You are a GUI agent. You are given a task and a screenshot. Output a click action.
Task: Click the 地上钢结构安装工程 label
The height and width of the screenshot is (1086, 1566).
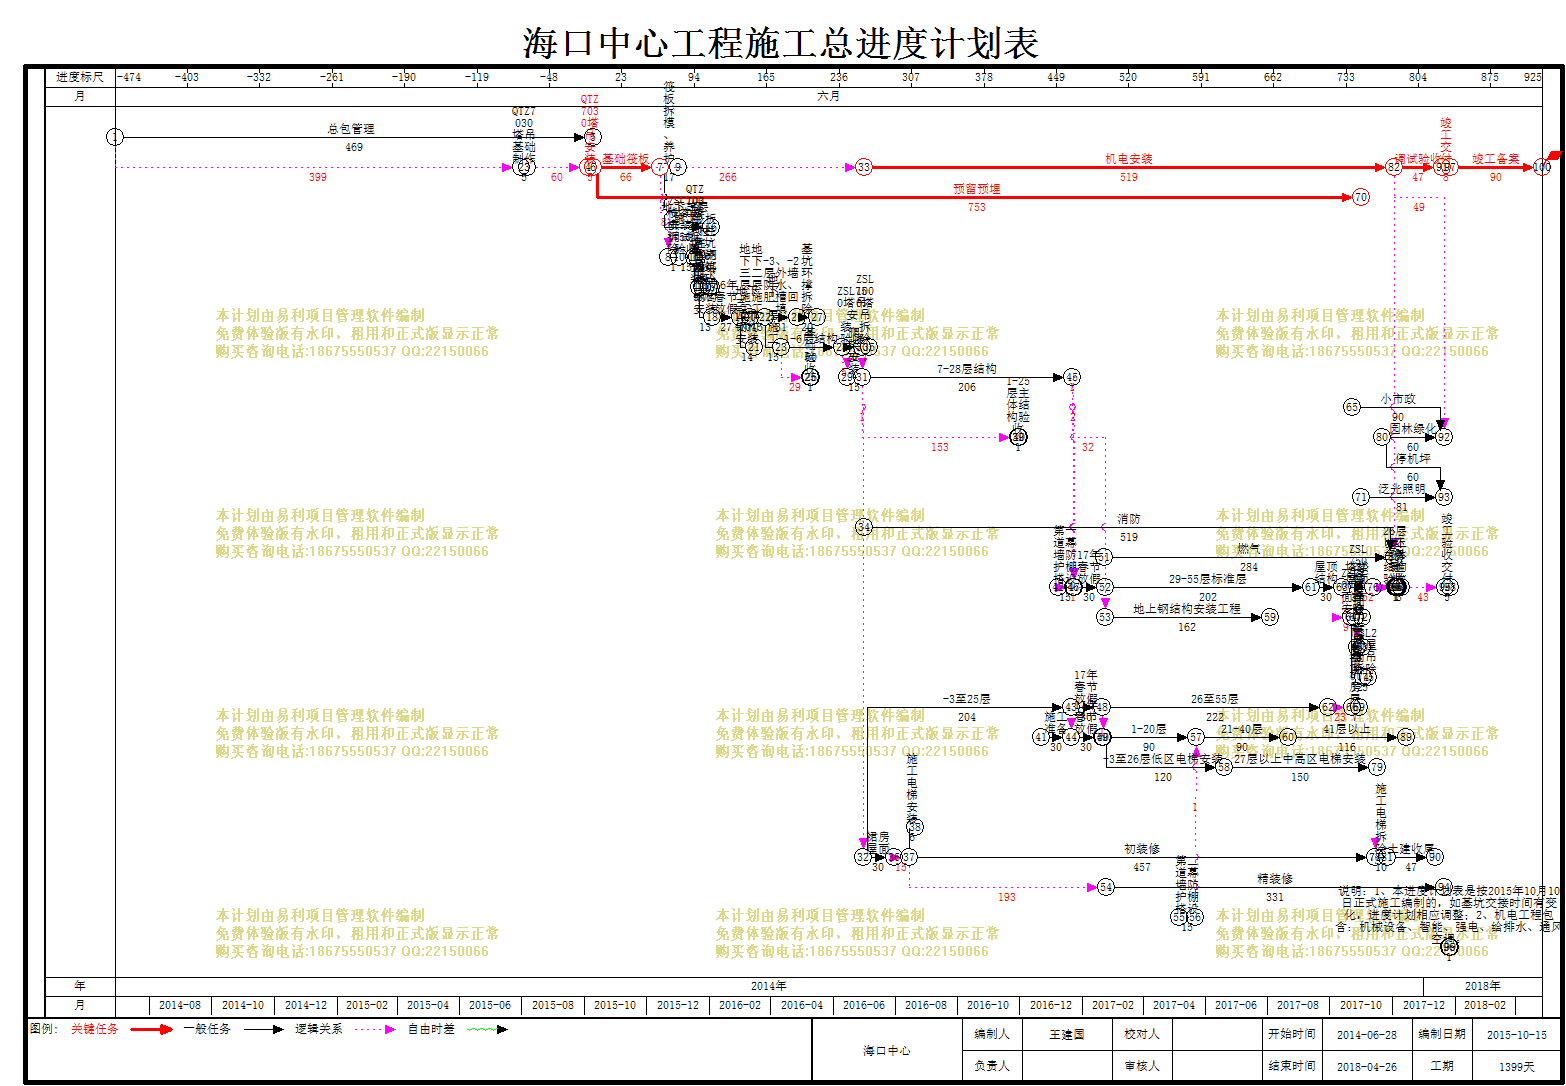coord(1187,609)
